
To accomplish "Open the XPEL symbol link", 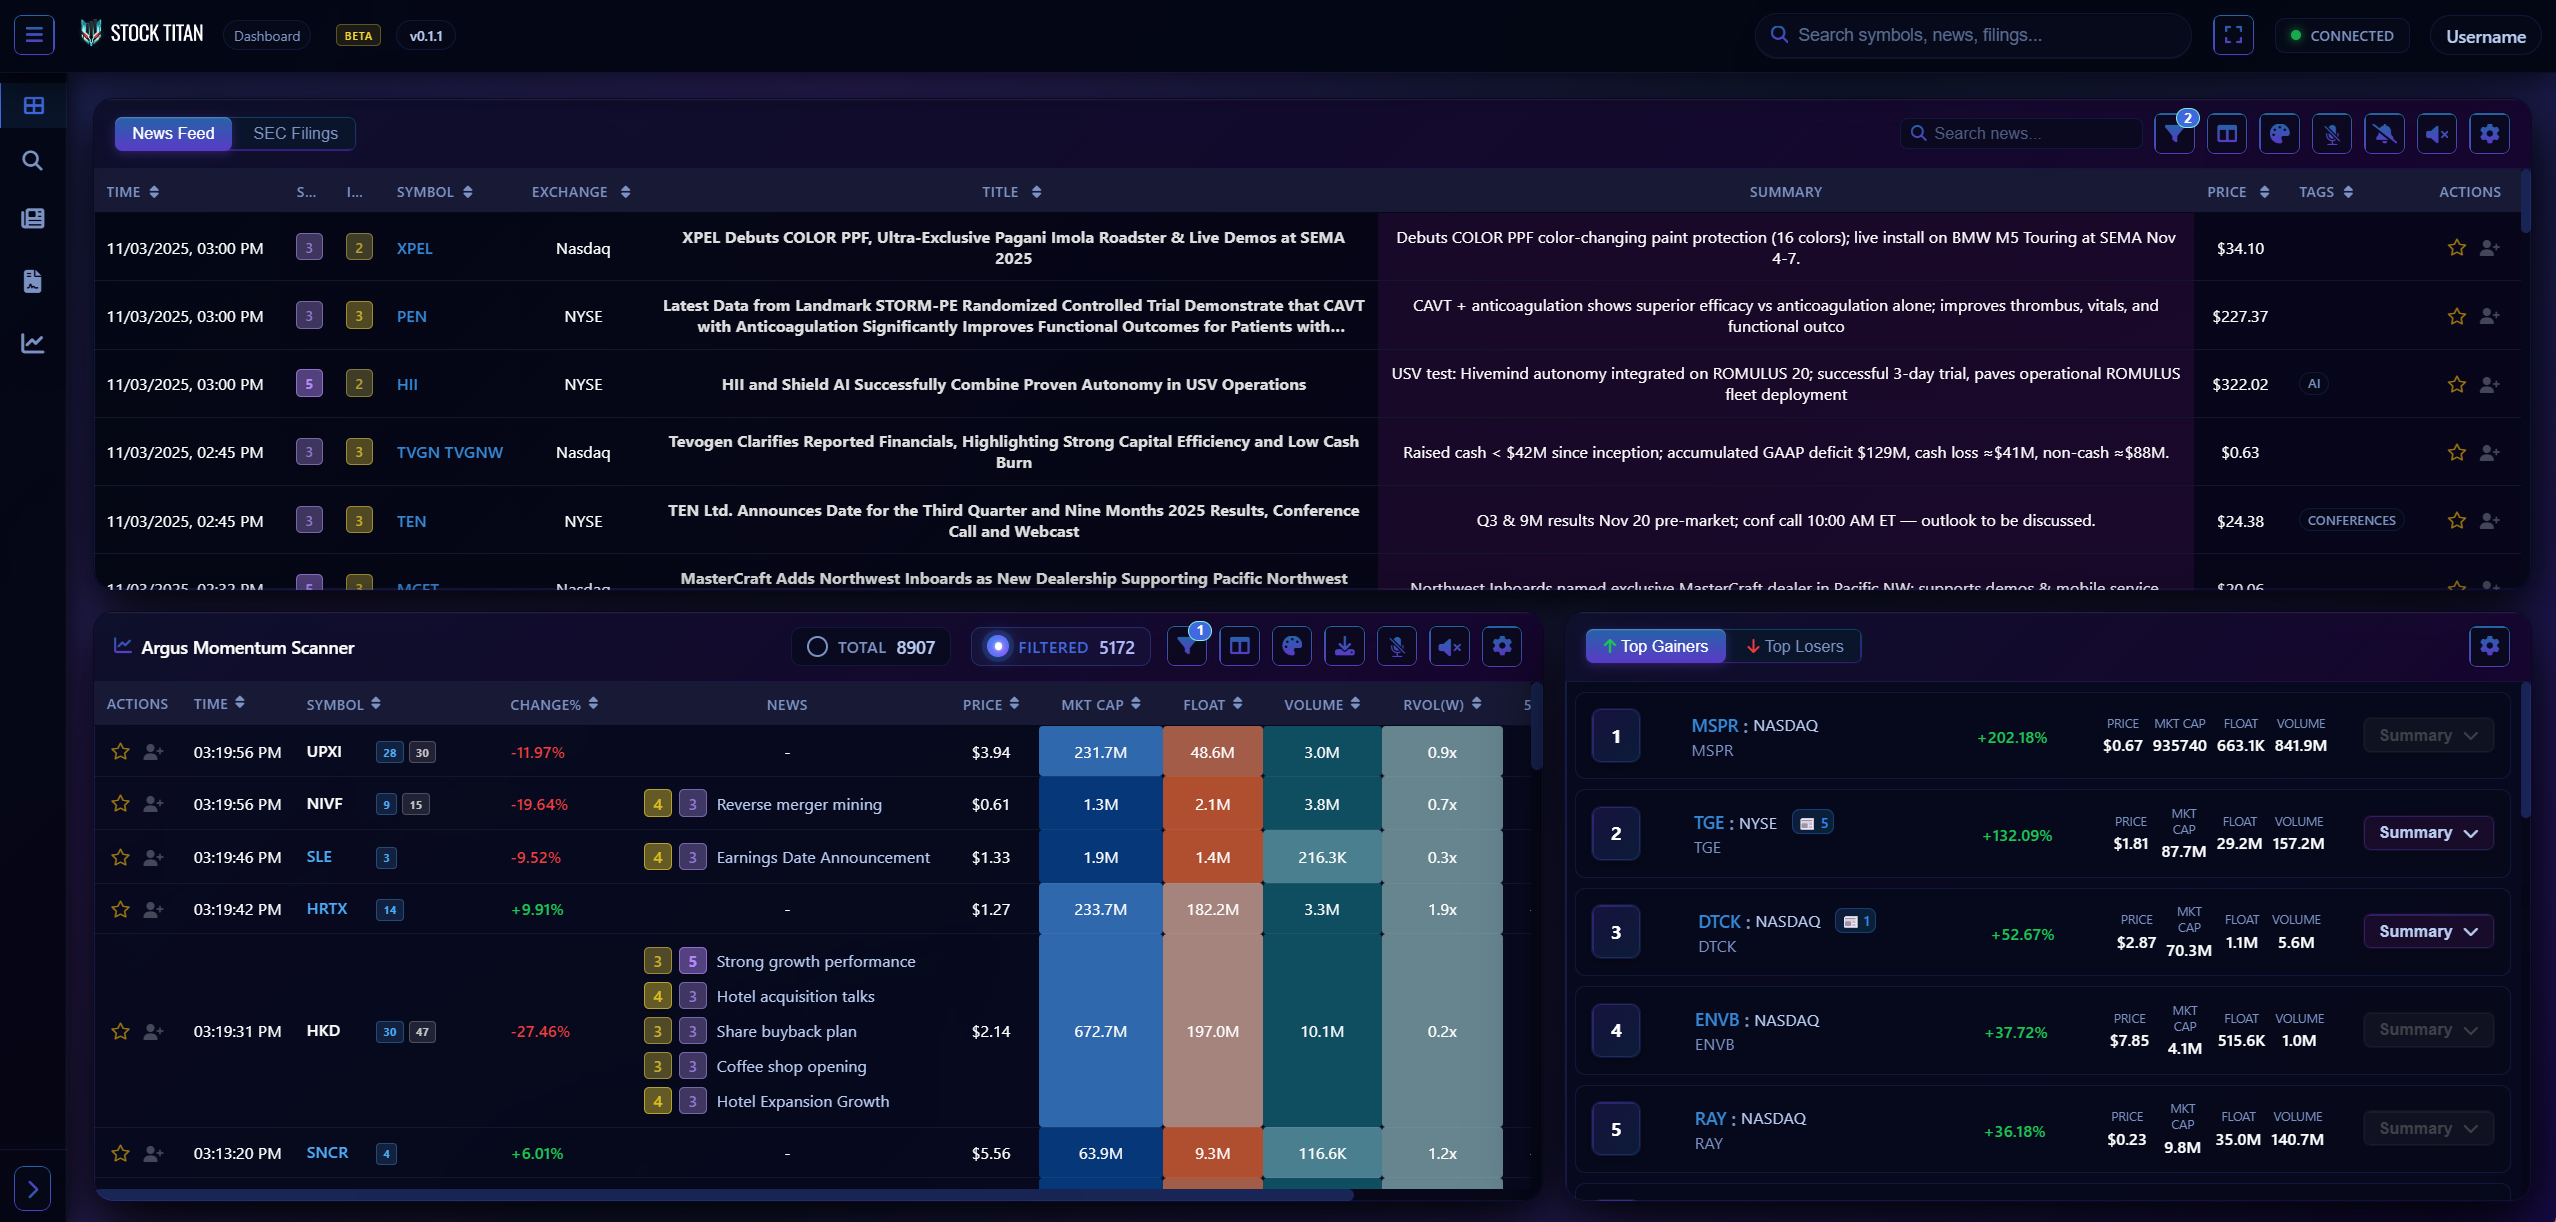I will pyautogui.click(x=415, y=247).
